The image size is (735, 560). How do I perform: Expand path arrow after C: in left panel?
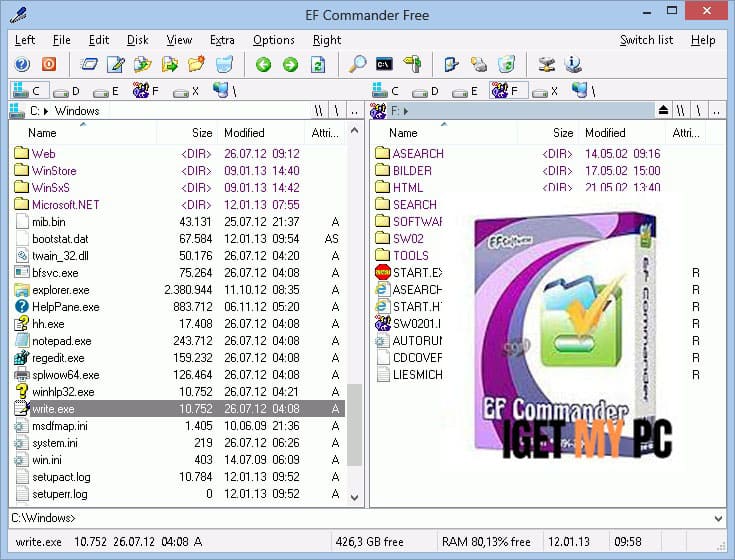tap(46, 111)
